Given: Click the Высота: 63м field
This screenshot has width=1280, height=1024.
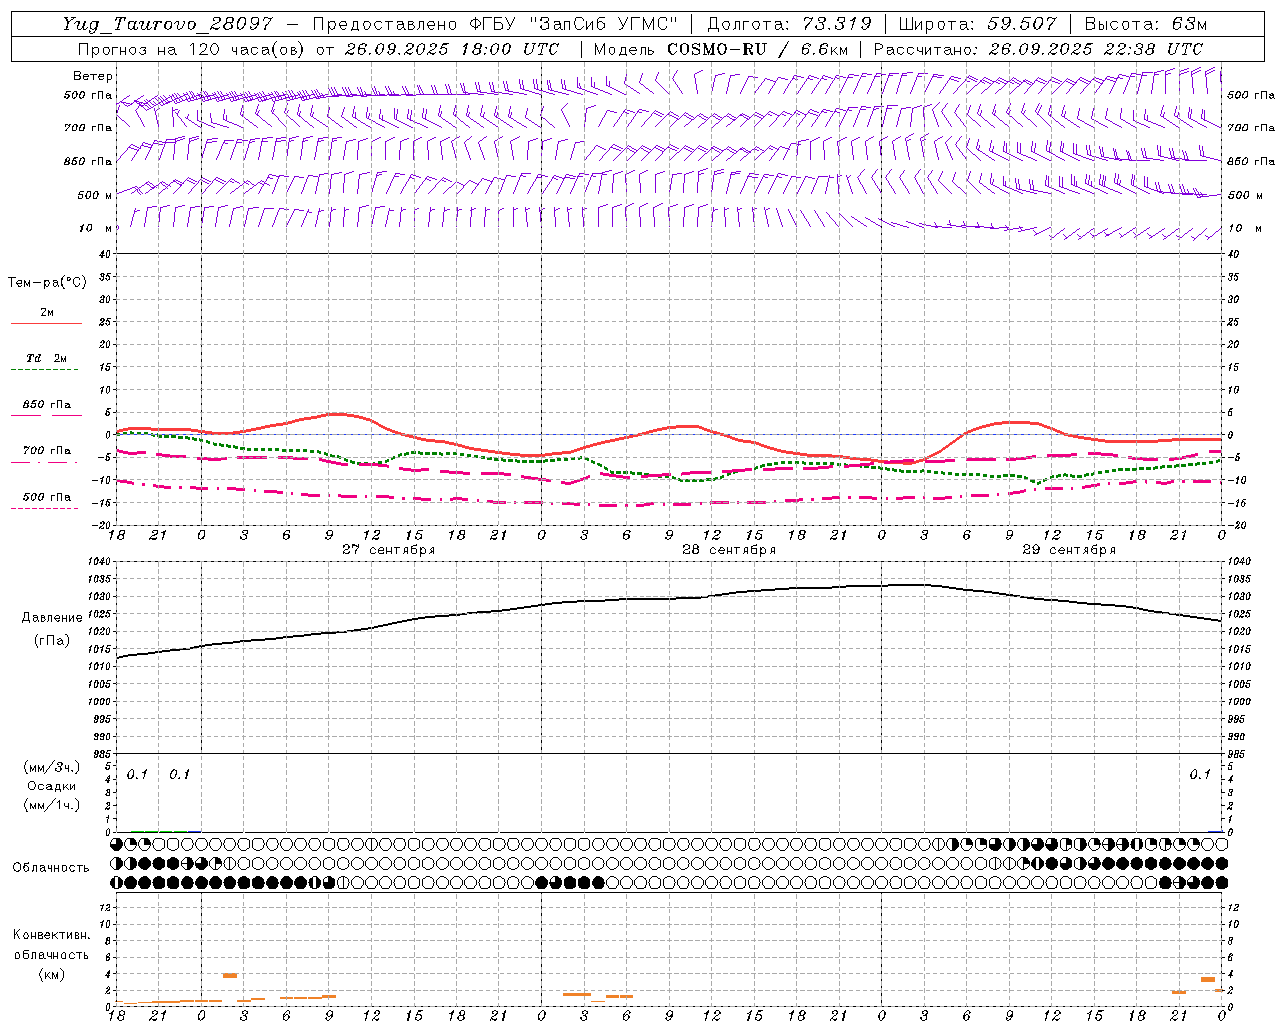Looking at the screenshot, I should tap(1145, 24).
